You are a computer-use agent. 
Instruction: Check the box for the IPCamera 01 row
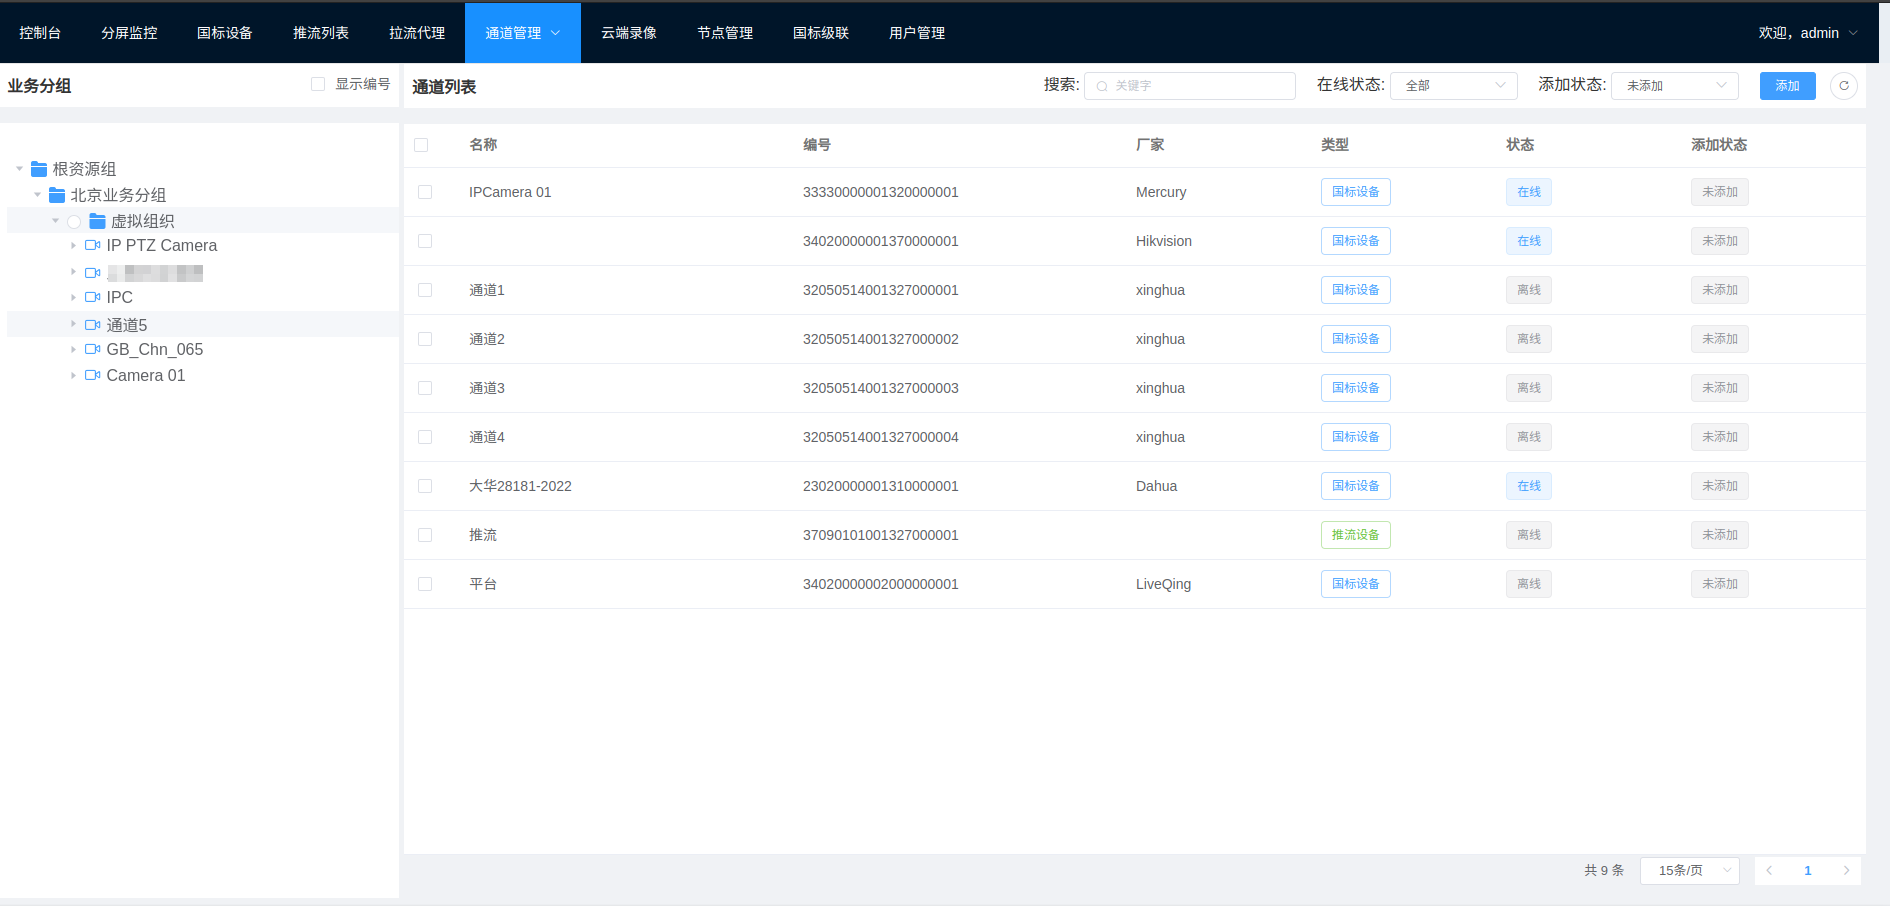(x=425, y=192)
